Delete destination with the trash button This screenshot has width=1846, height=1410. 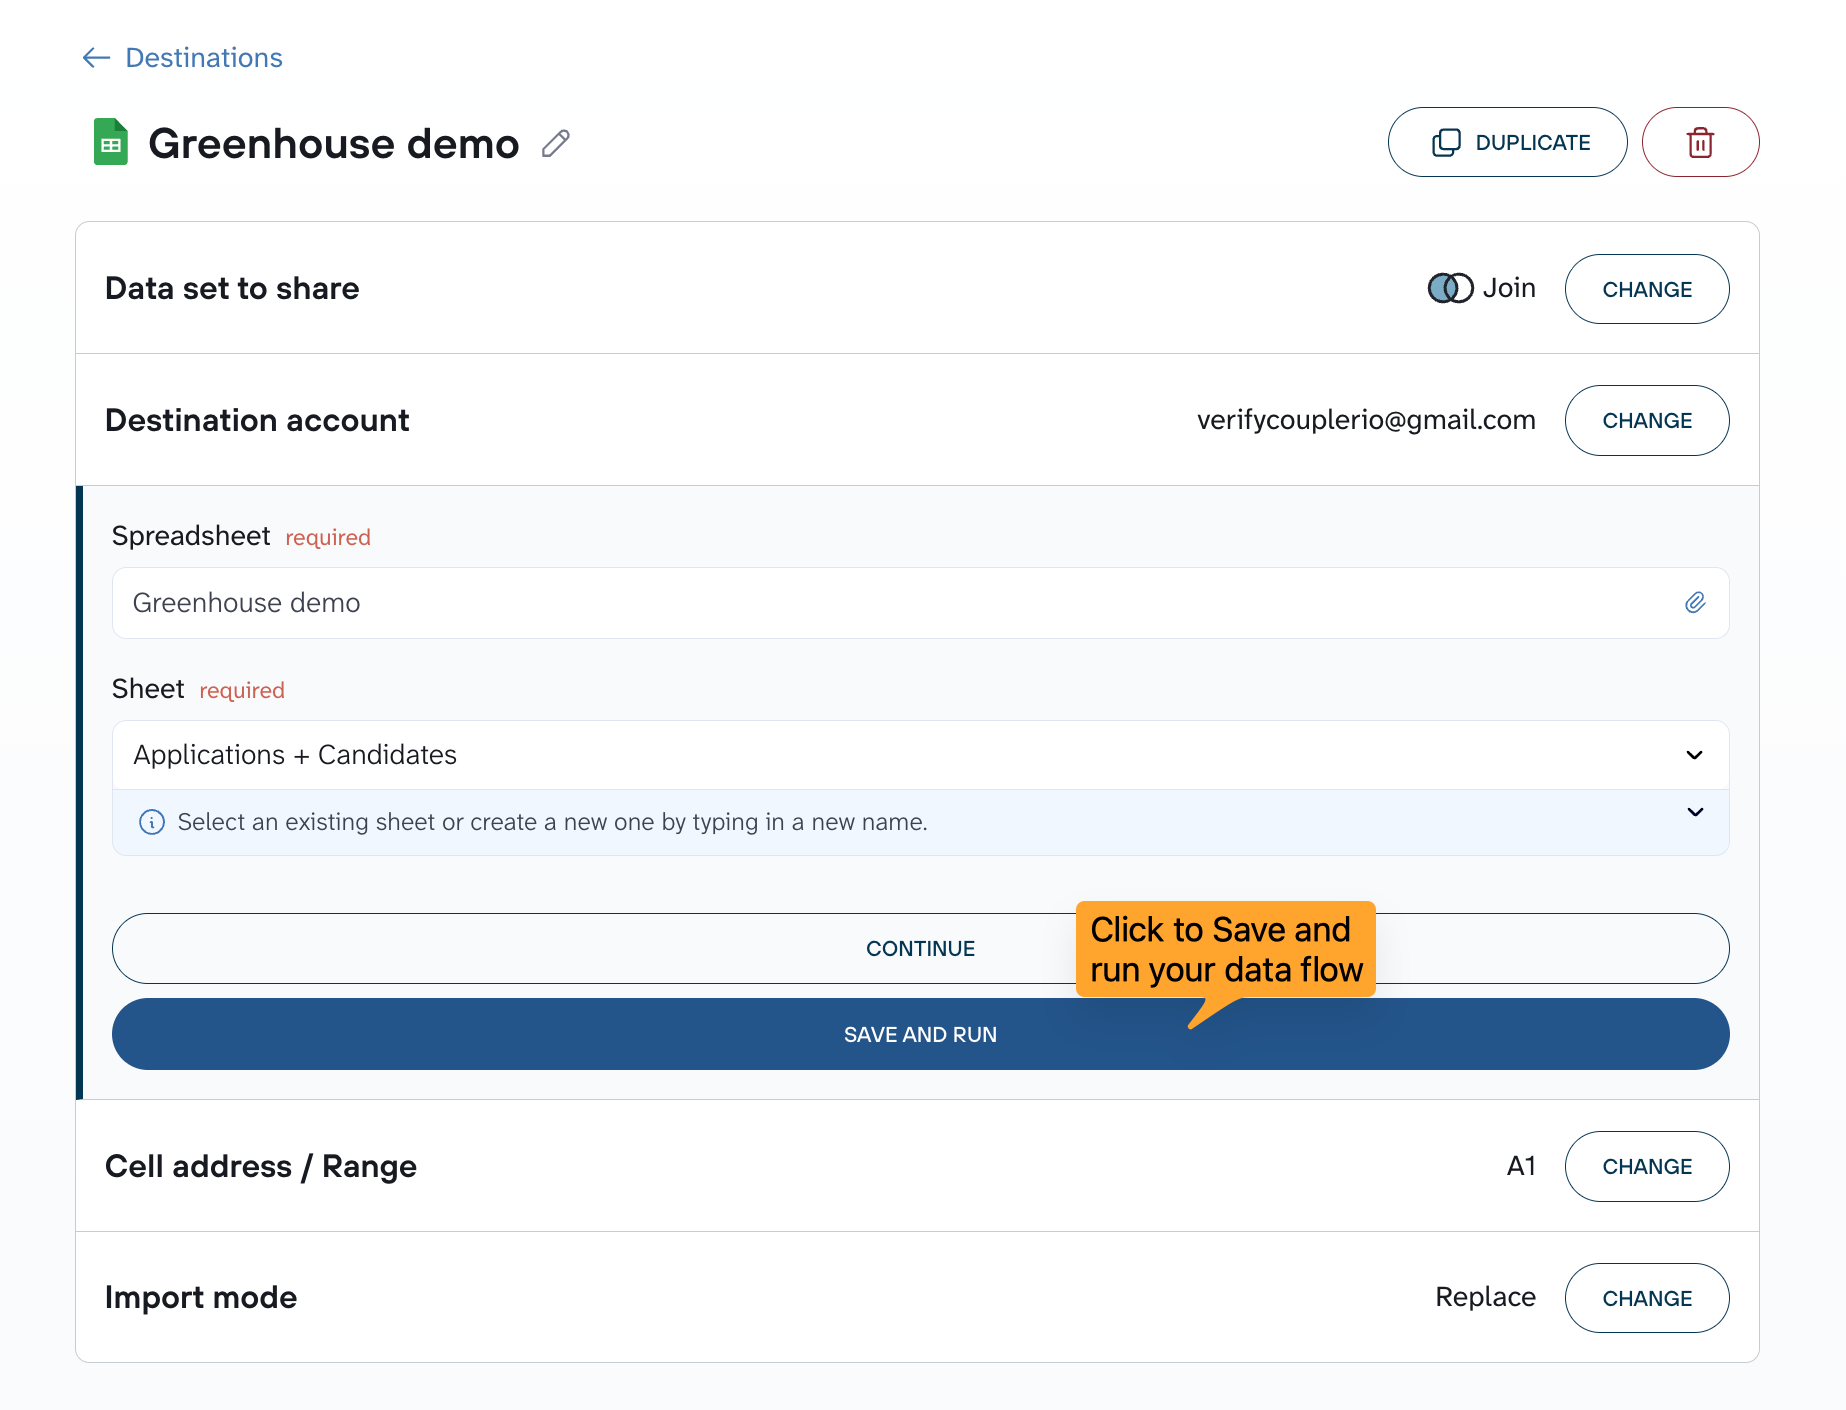click(1700, 142)
